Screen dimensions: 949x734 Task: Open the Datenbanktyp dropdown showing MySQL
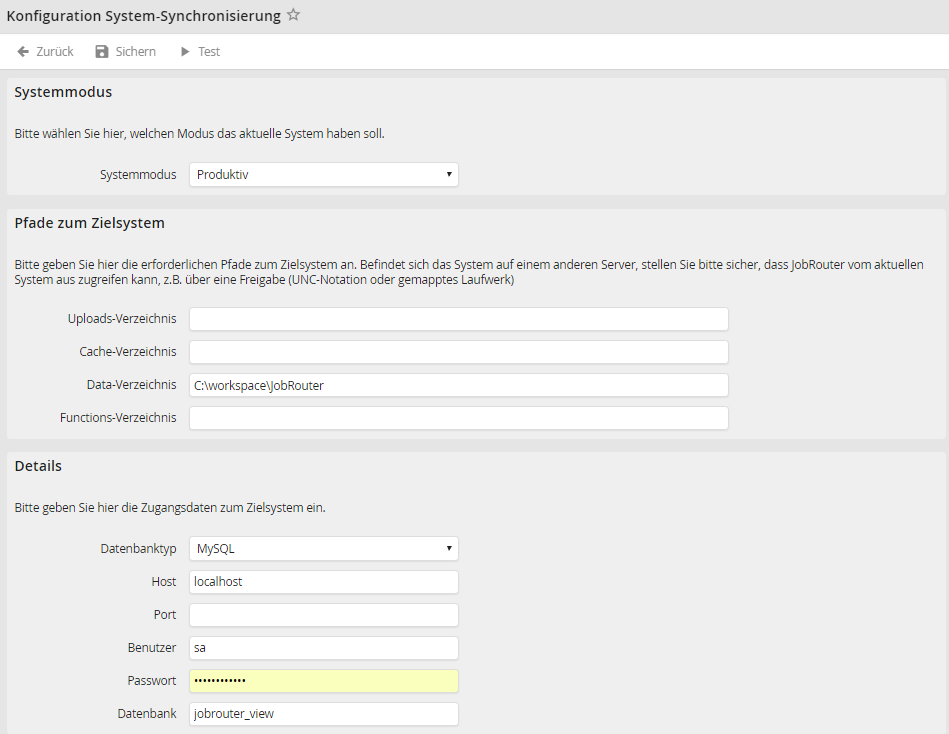(324, 548)
